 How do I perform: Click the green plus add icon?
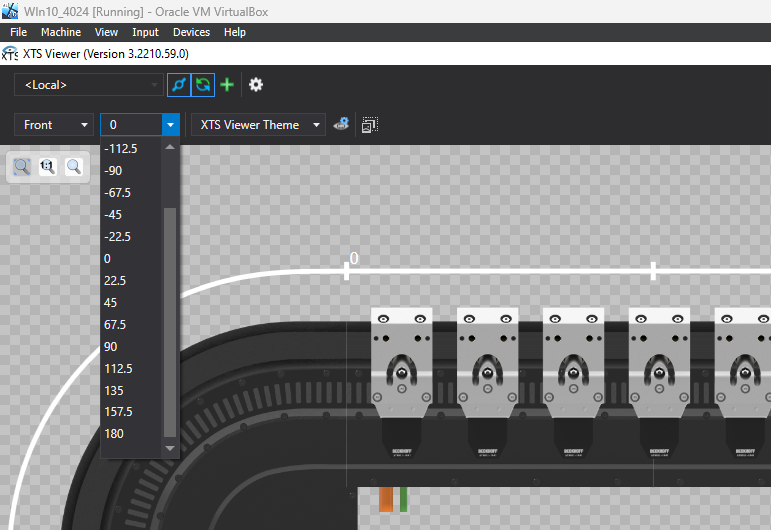click(227, 85)
